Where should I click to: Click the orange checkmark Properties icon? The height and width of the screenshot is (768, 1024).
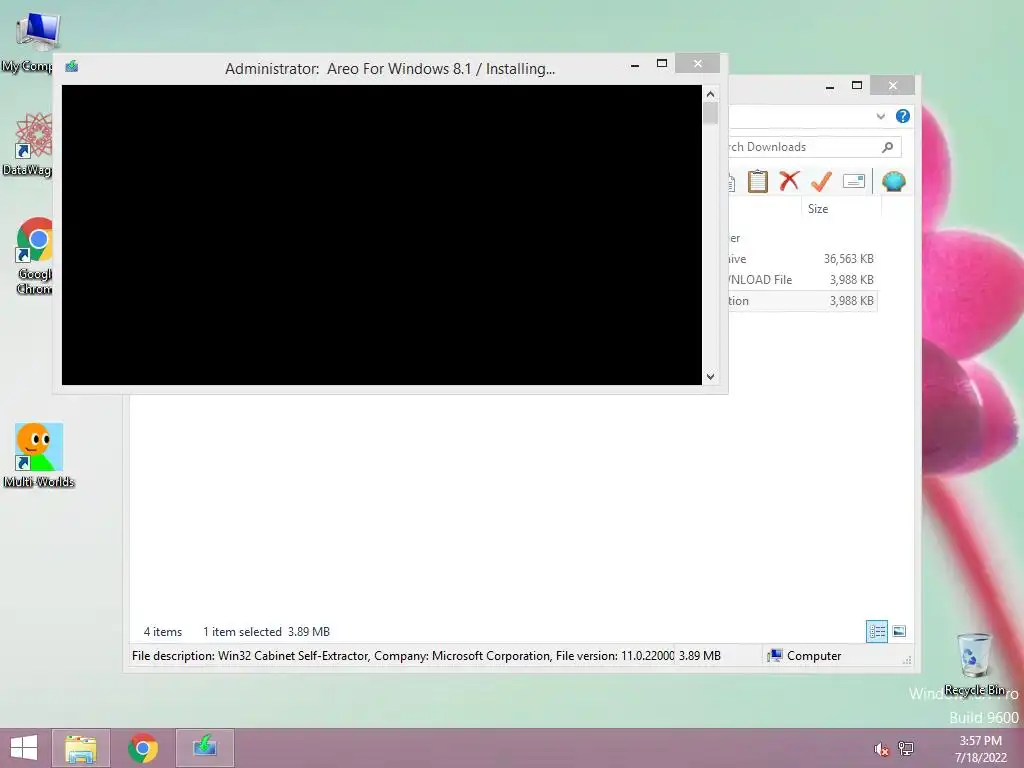pos(821,181)
